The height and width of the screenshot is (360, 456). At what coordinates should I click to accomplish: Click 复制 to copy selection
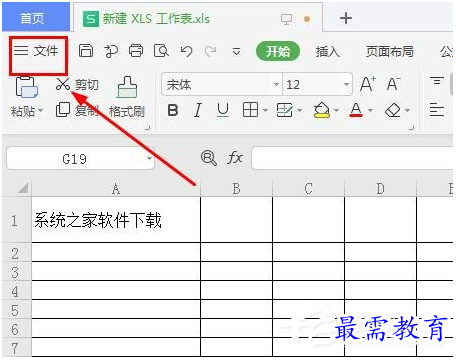point(77,110)
